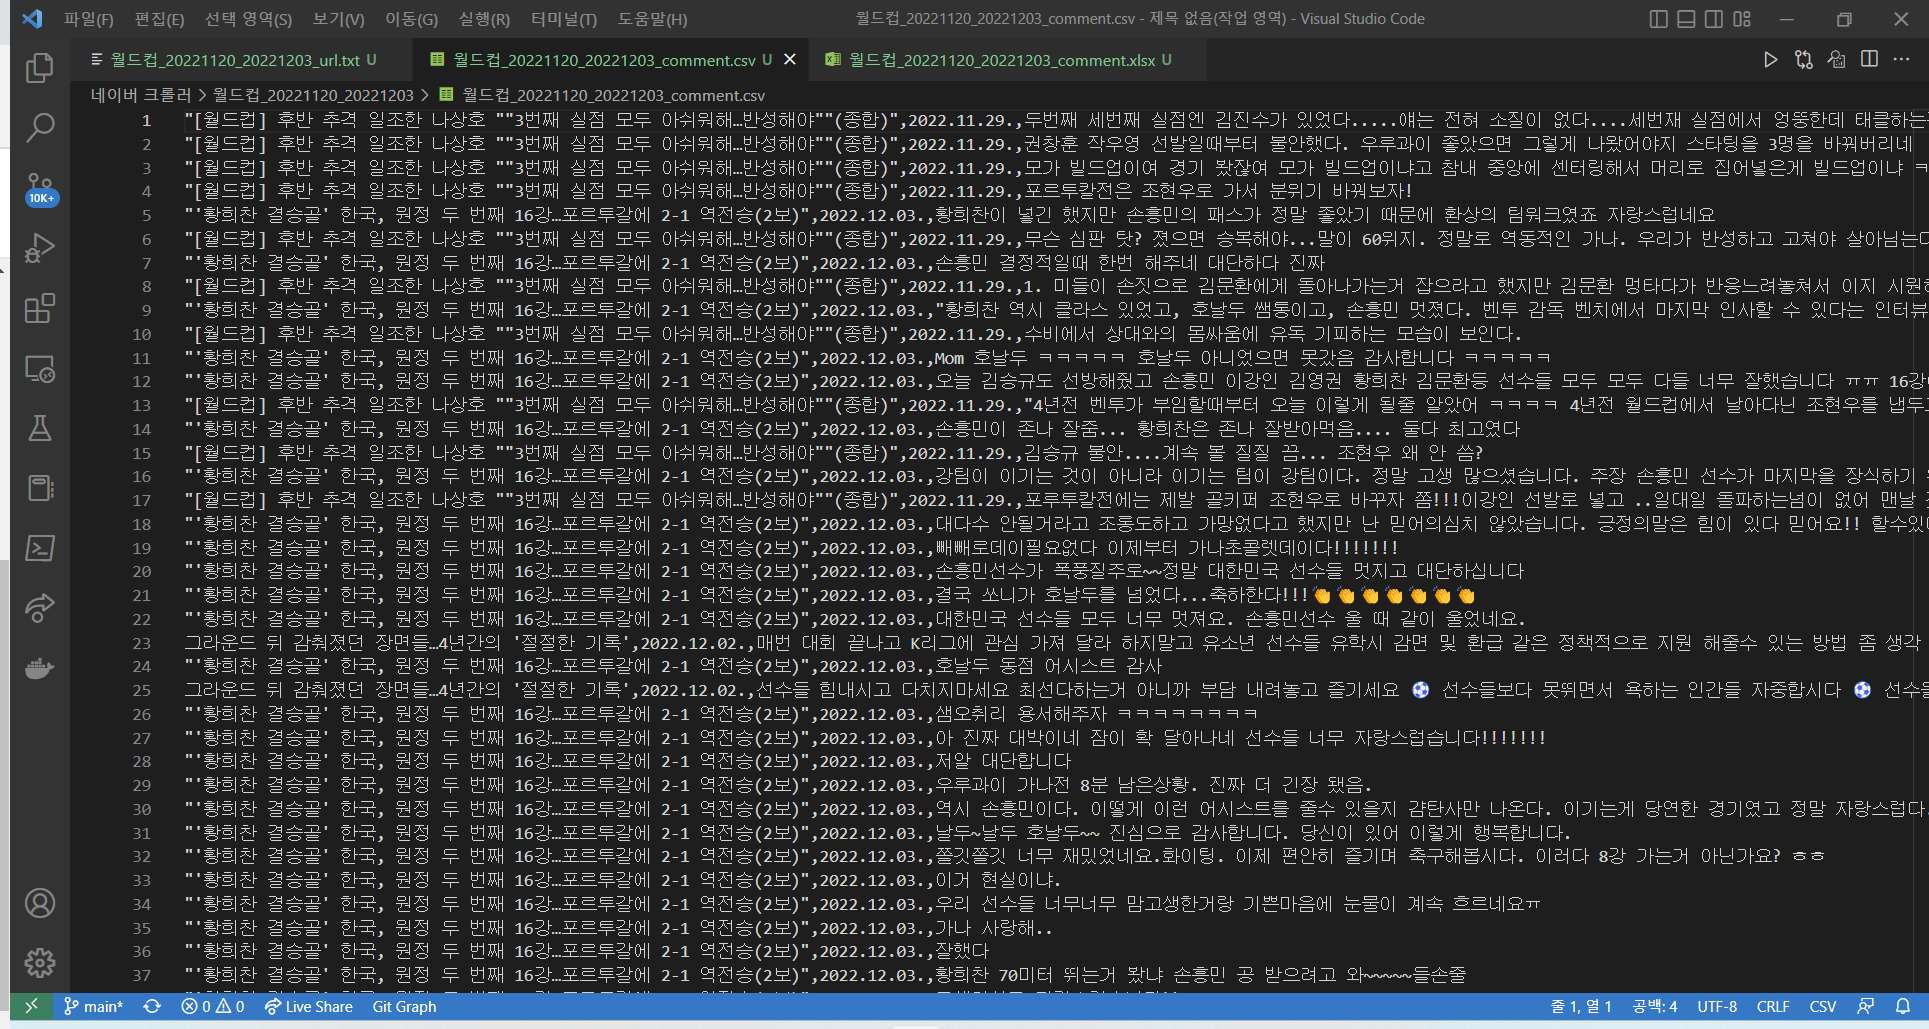
Task: Change the UTF-8 encoding
Action: 1717,1007
